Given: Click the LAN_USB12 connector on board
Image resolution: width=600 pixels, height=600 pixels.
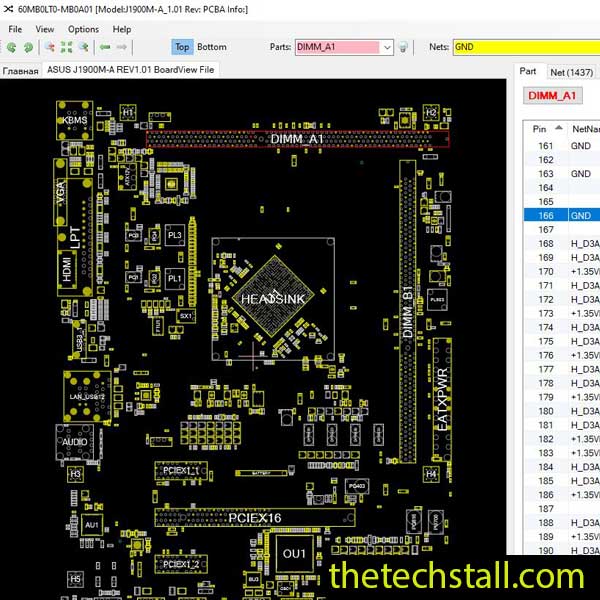Looking at the screenshot, I should [x=87, y=396].
